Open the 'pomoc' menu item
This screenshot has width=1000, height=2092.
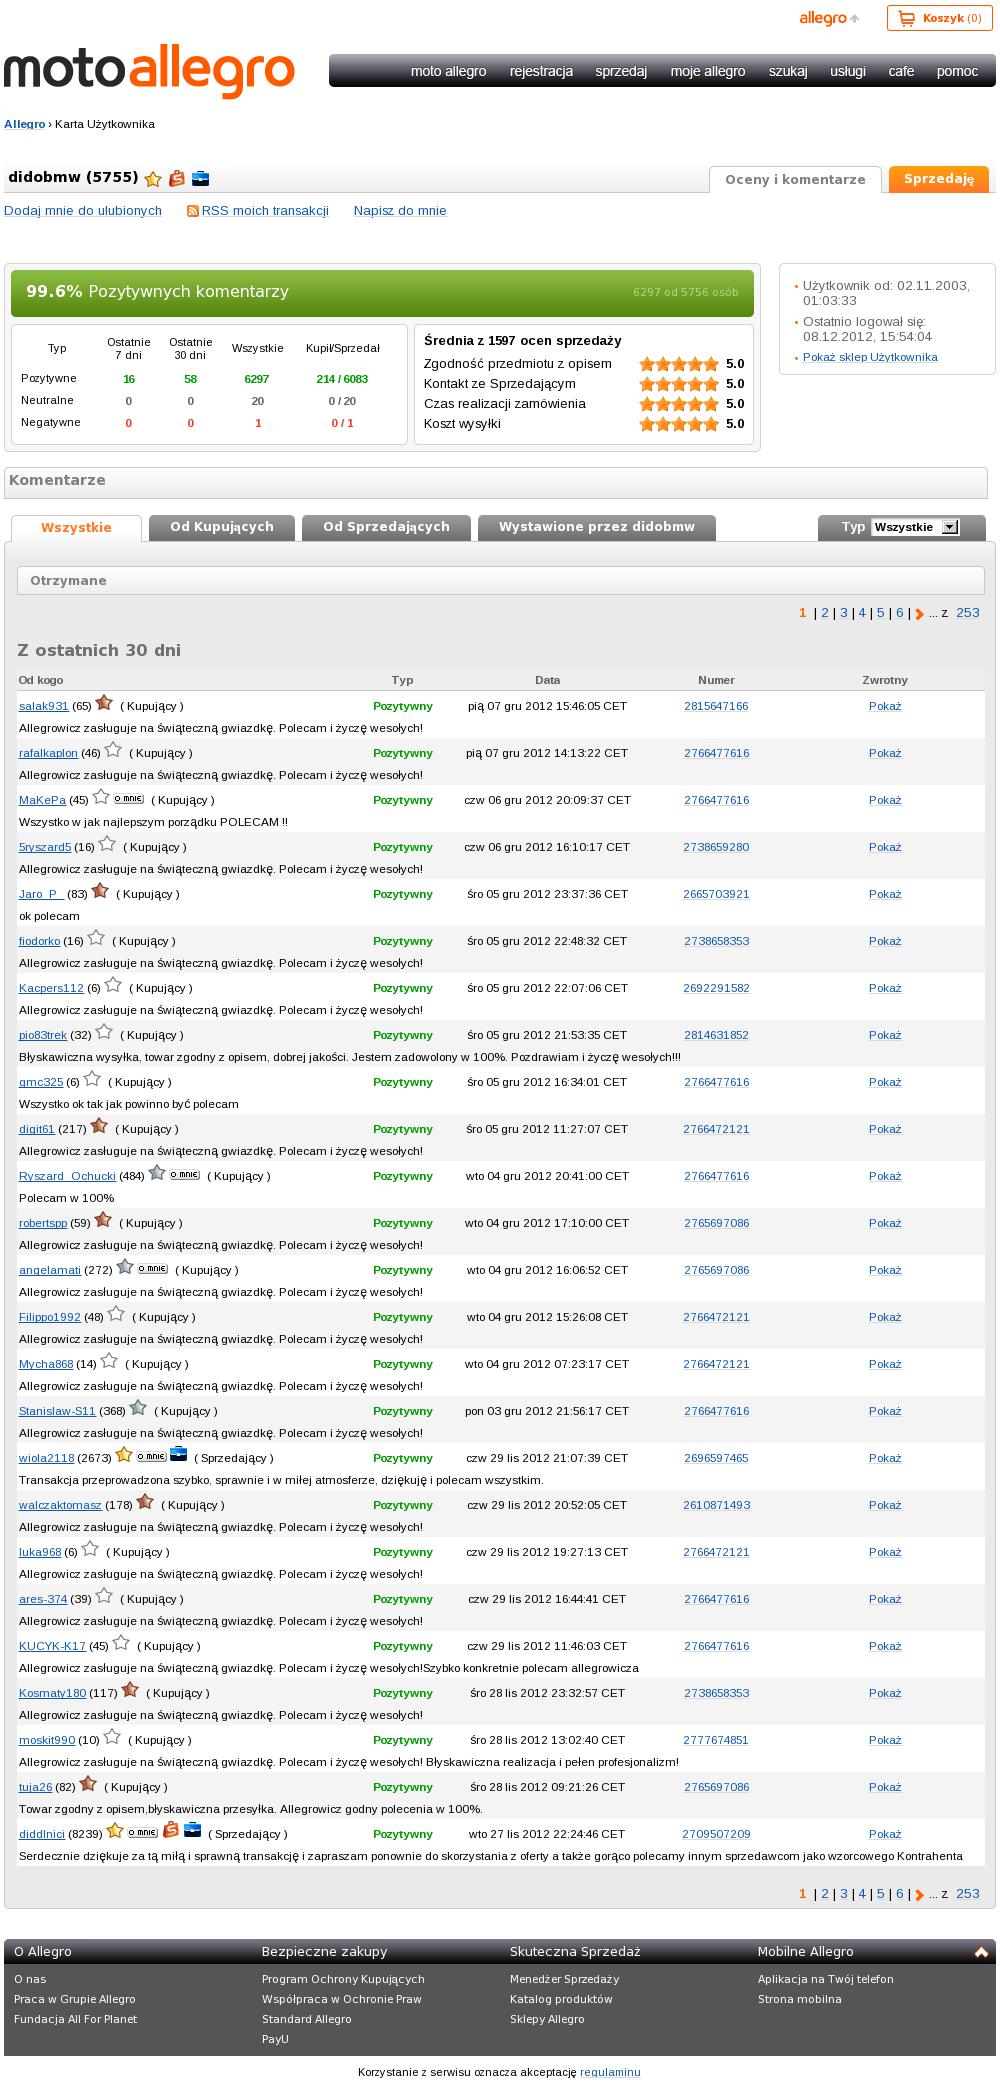click(x=957, y=71)
